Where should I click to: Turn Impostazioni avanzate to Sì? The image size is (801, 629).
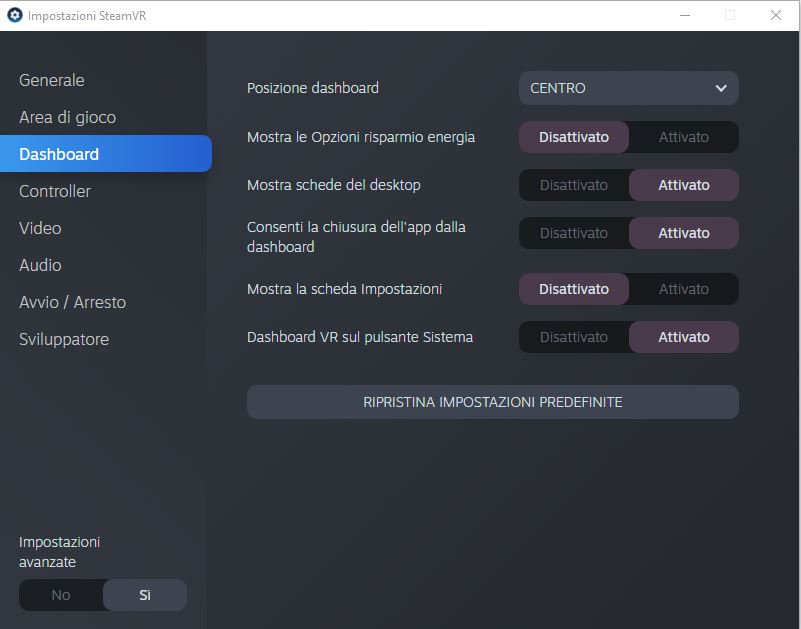pyautogui.click(x=145, y=595)
